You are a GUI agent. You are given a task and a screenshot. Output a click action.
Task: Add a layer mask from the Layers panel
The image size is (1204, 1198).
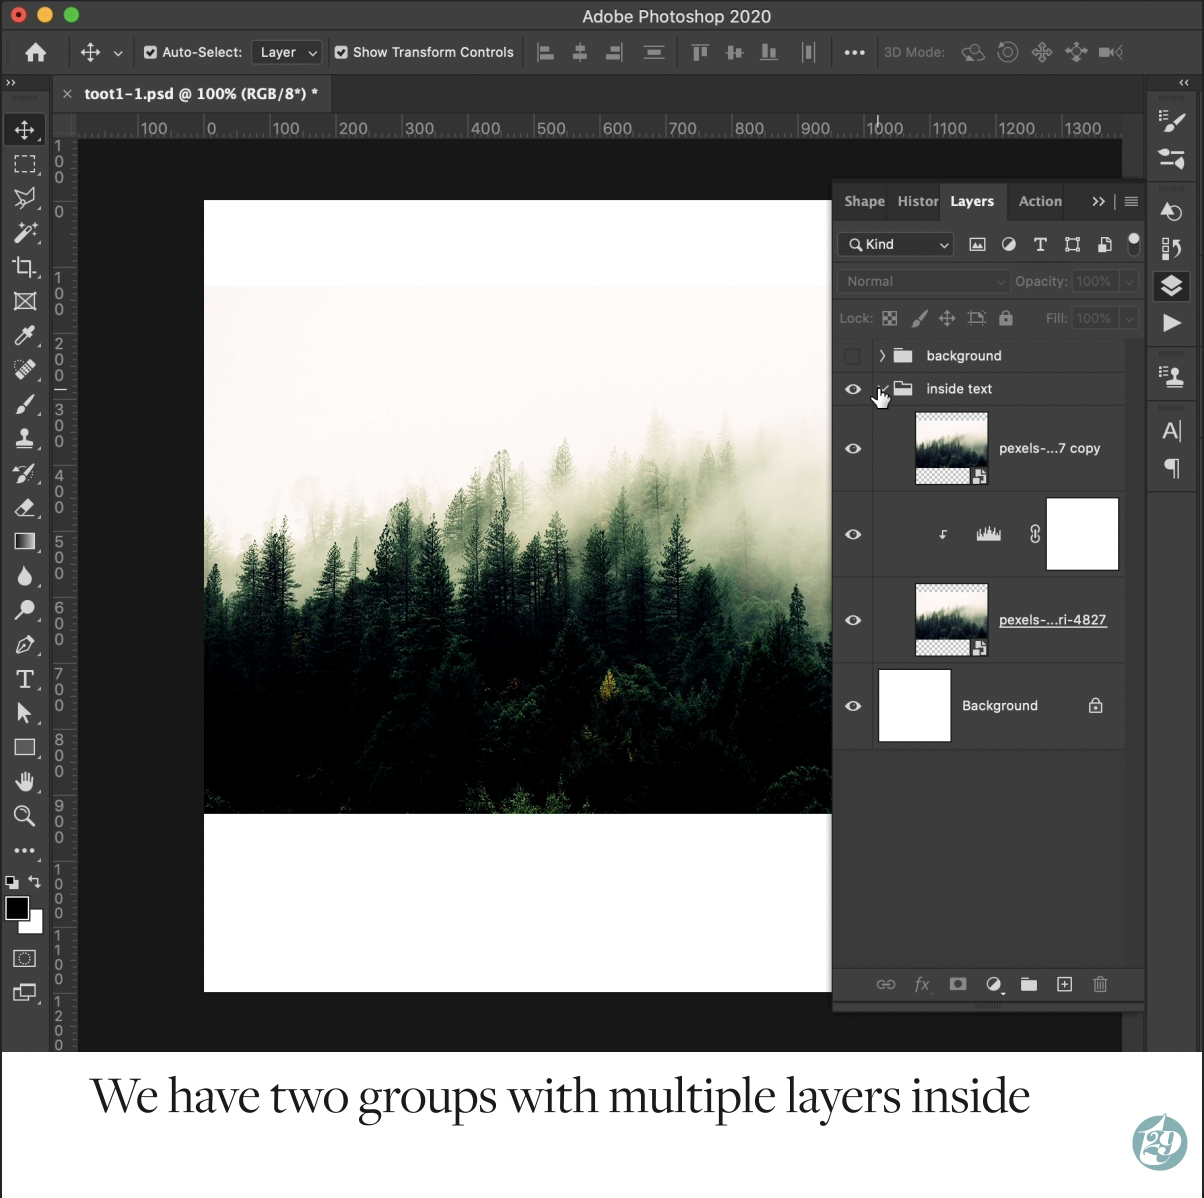click(x=957, y=985)
